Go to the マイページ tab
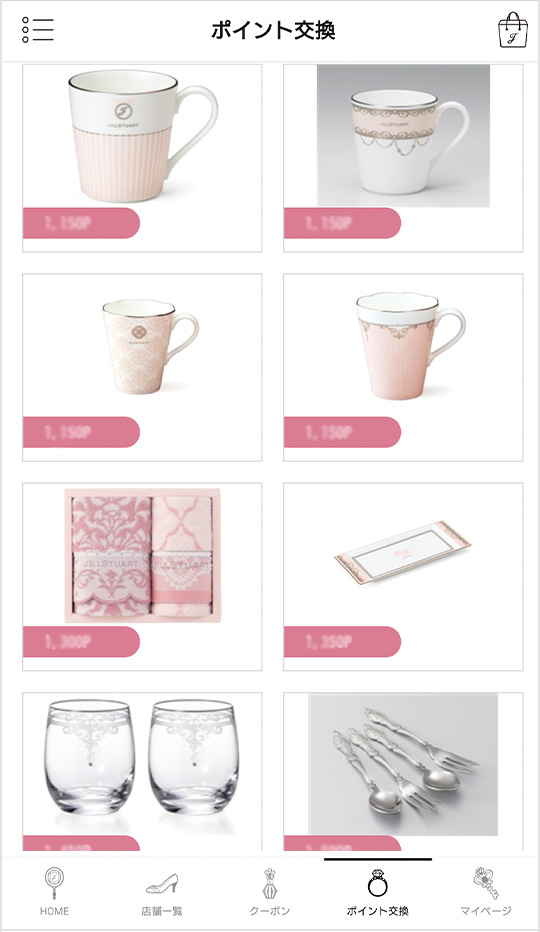Screen dimensions: 540x932 tap(486, 911)
